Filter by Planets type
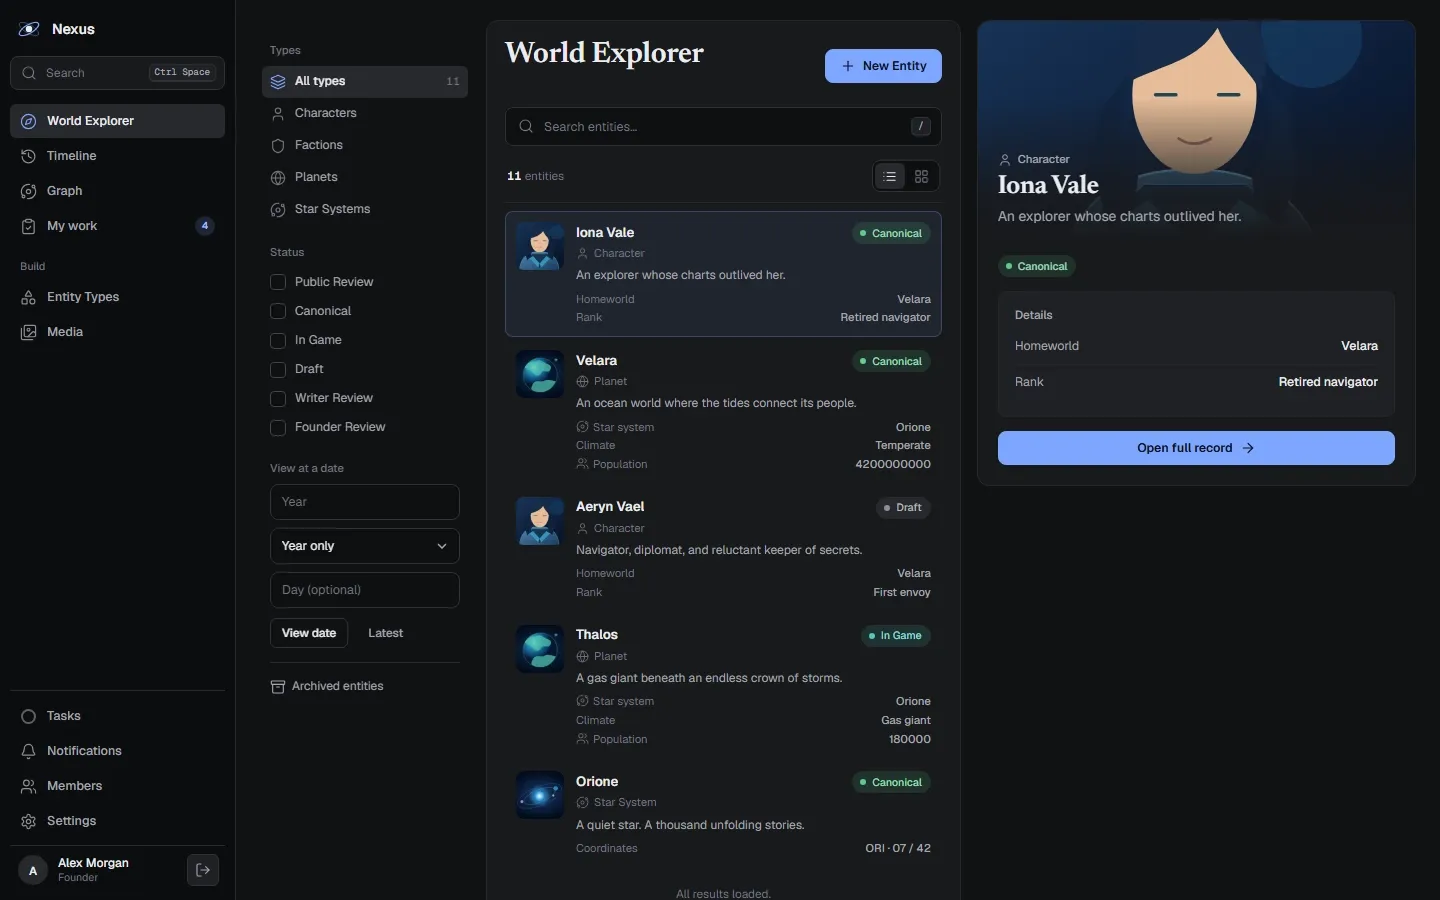 pyautogui.click(x=365, y=177)
